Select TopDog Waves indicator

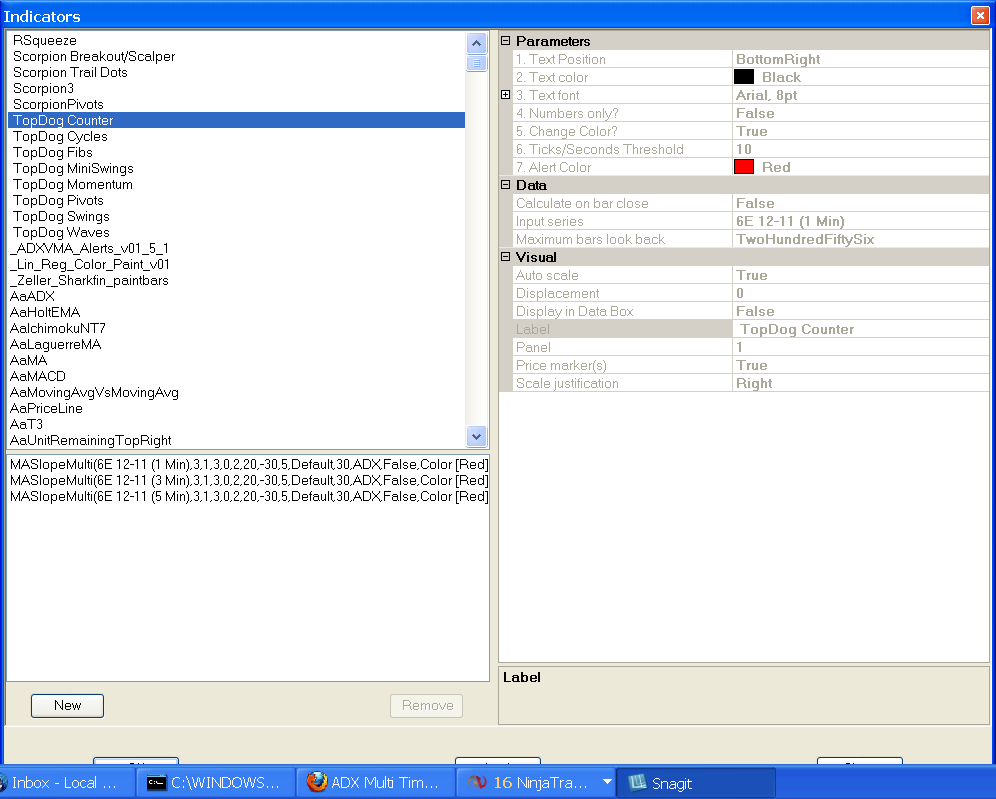point(236,232)
